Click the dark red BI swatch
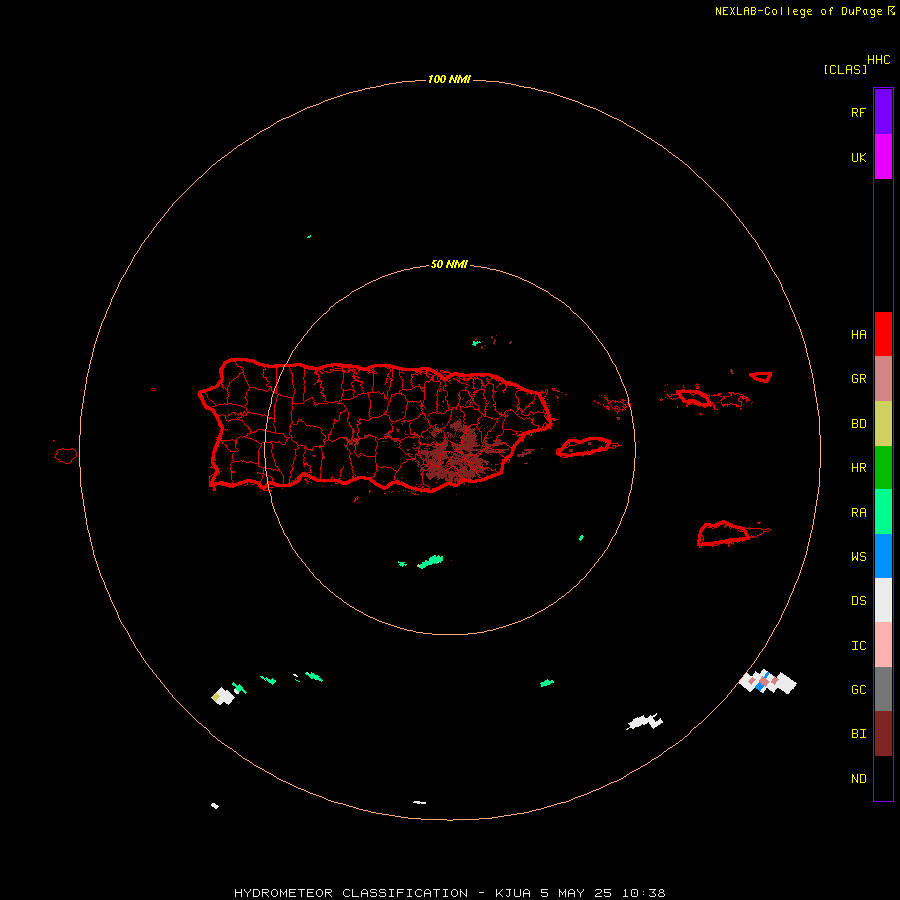 point(883,734)
